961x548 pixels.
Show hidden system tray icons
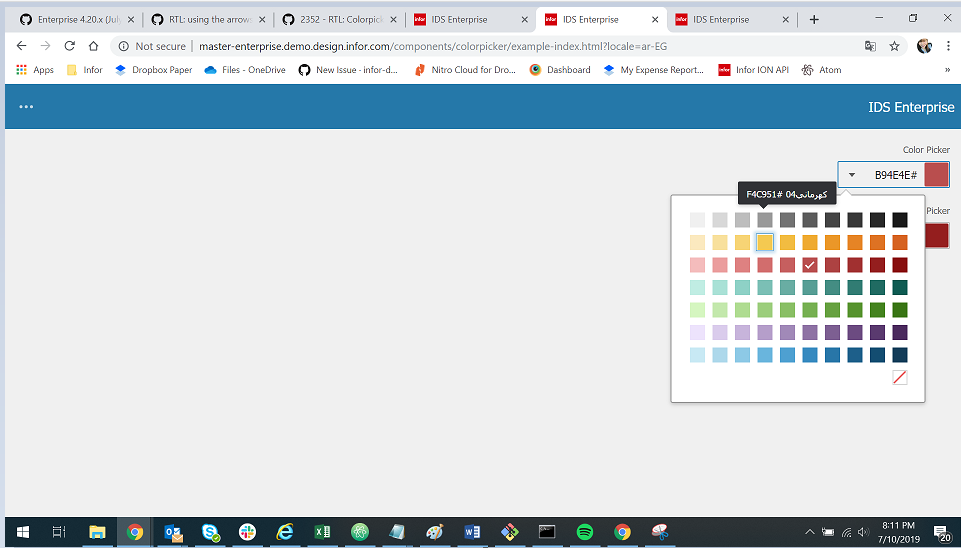pyautogui.click(x=810, y=532)
